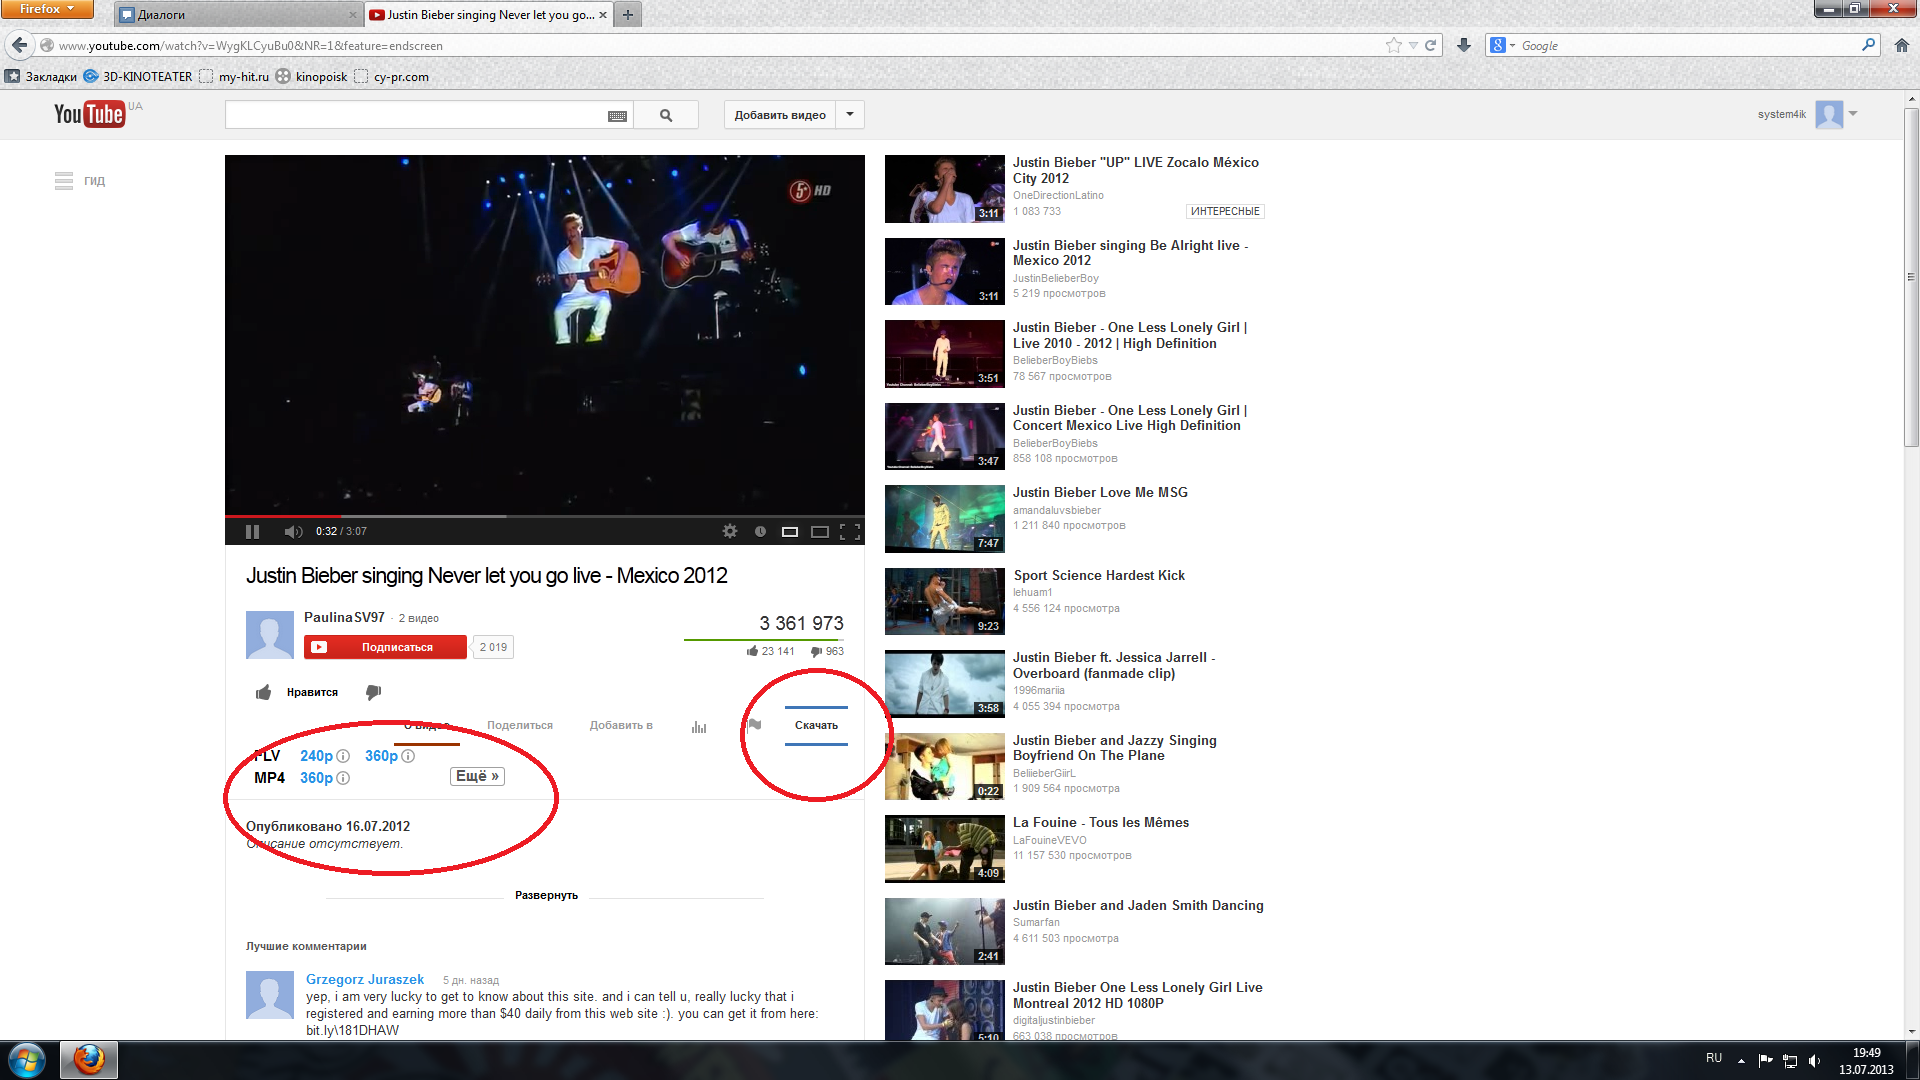This screenshot has height=1080, width=1920.
Task: Click the Подписаться subscribe button
Action: (x=385, y=647)
